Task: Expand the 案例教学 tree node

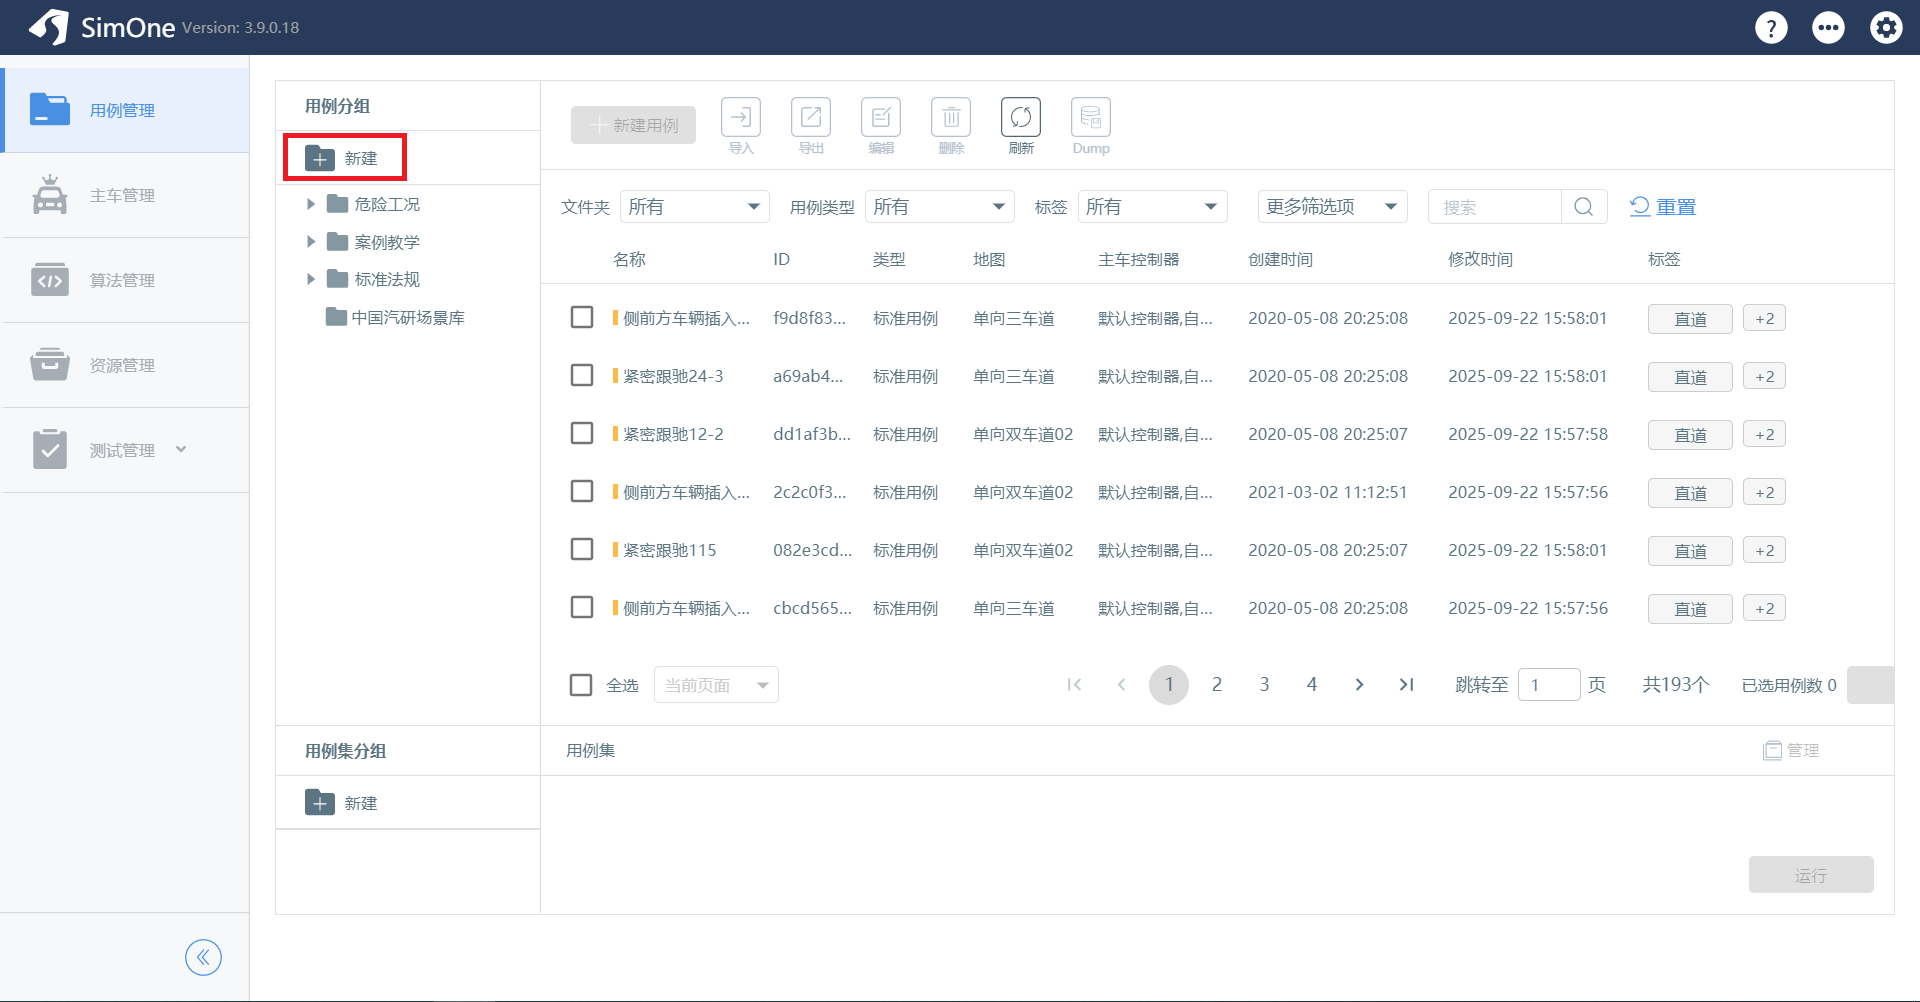Action: 311,242
